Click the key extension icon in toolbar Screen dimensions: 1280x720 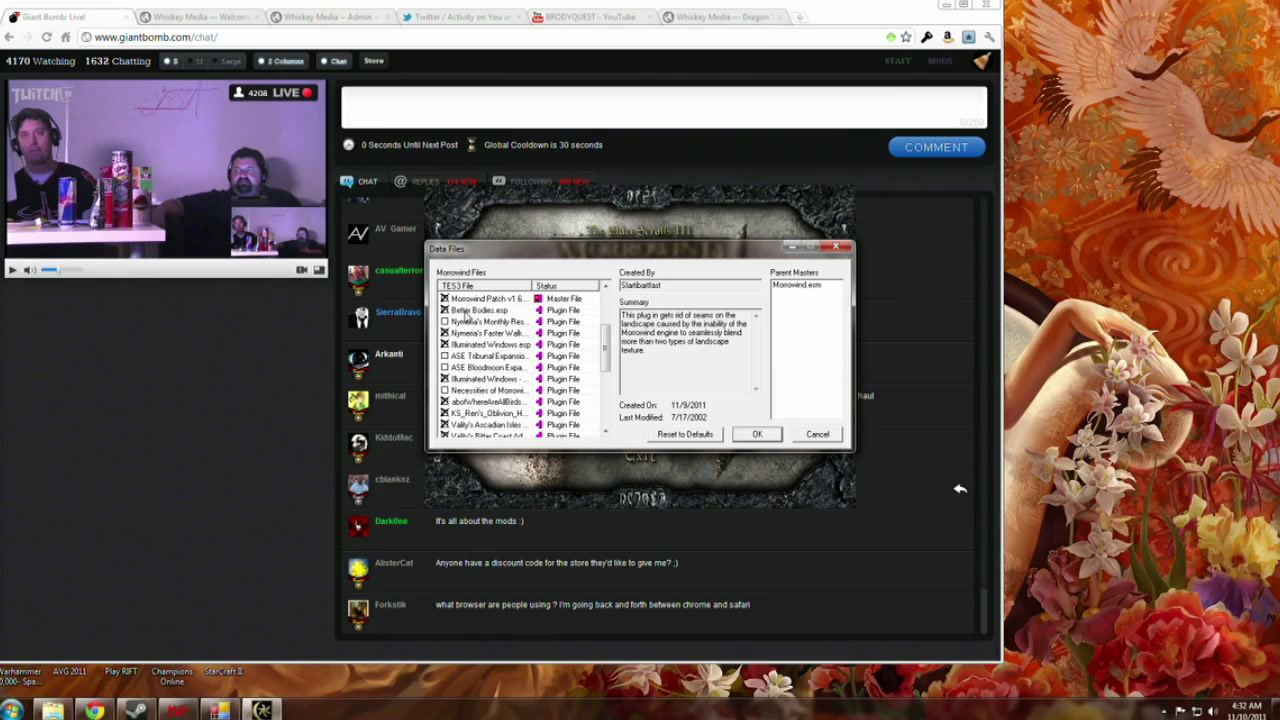[x=927, y=37]
